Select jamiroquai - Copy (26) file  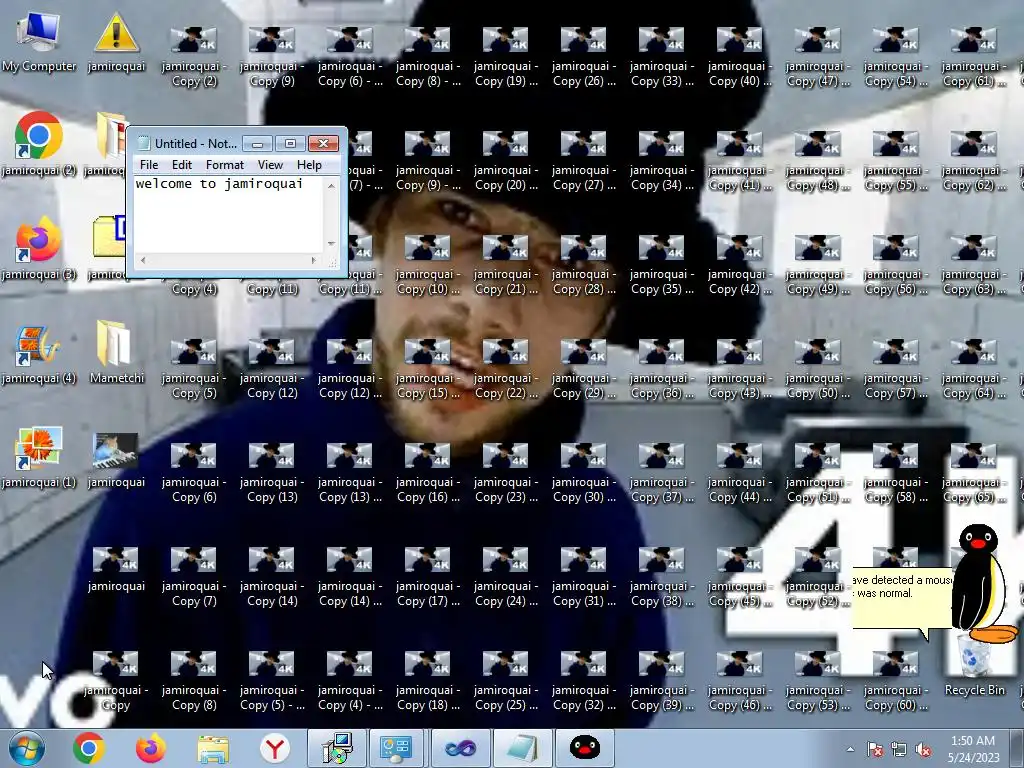584,57
